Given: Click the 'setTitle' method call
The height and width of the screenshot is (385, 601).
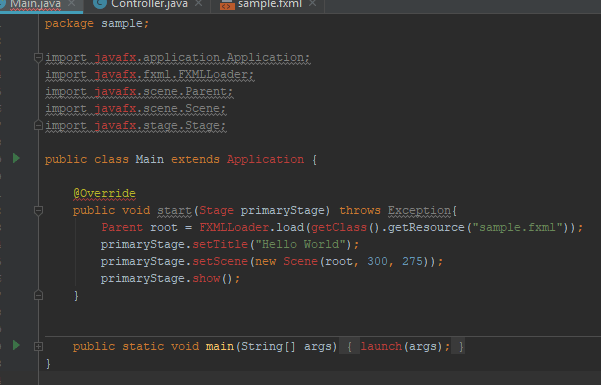Looking at the screenshot, I should click(220, 244).
